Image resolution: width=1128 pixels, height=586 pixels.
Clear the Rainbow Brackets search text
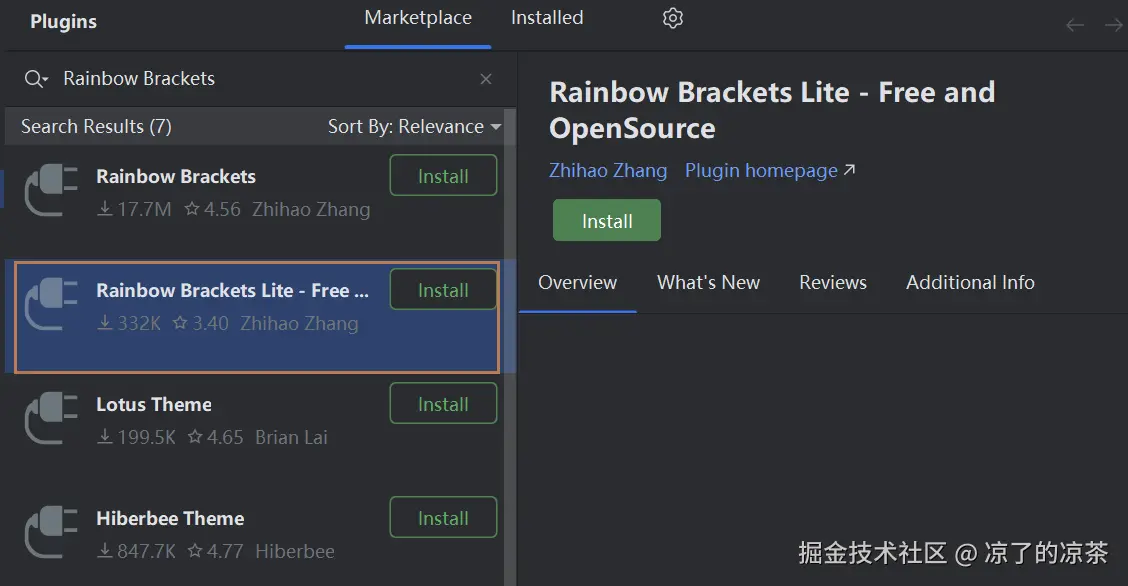pos(486,79)
